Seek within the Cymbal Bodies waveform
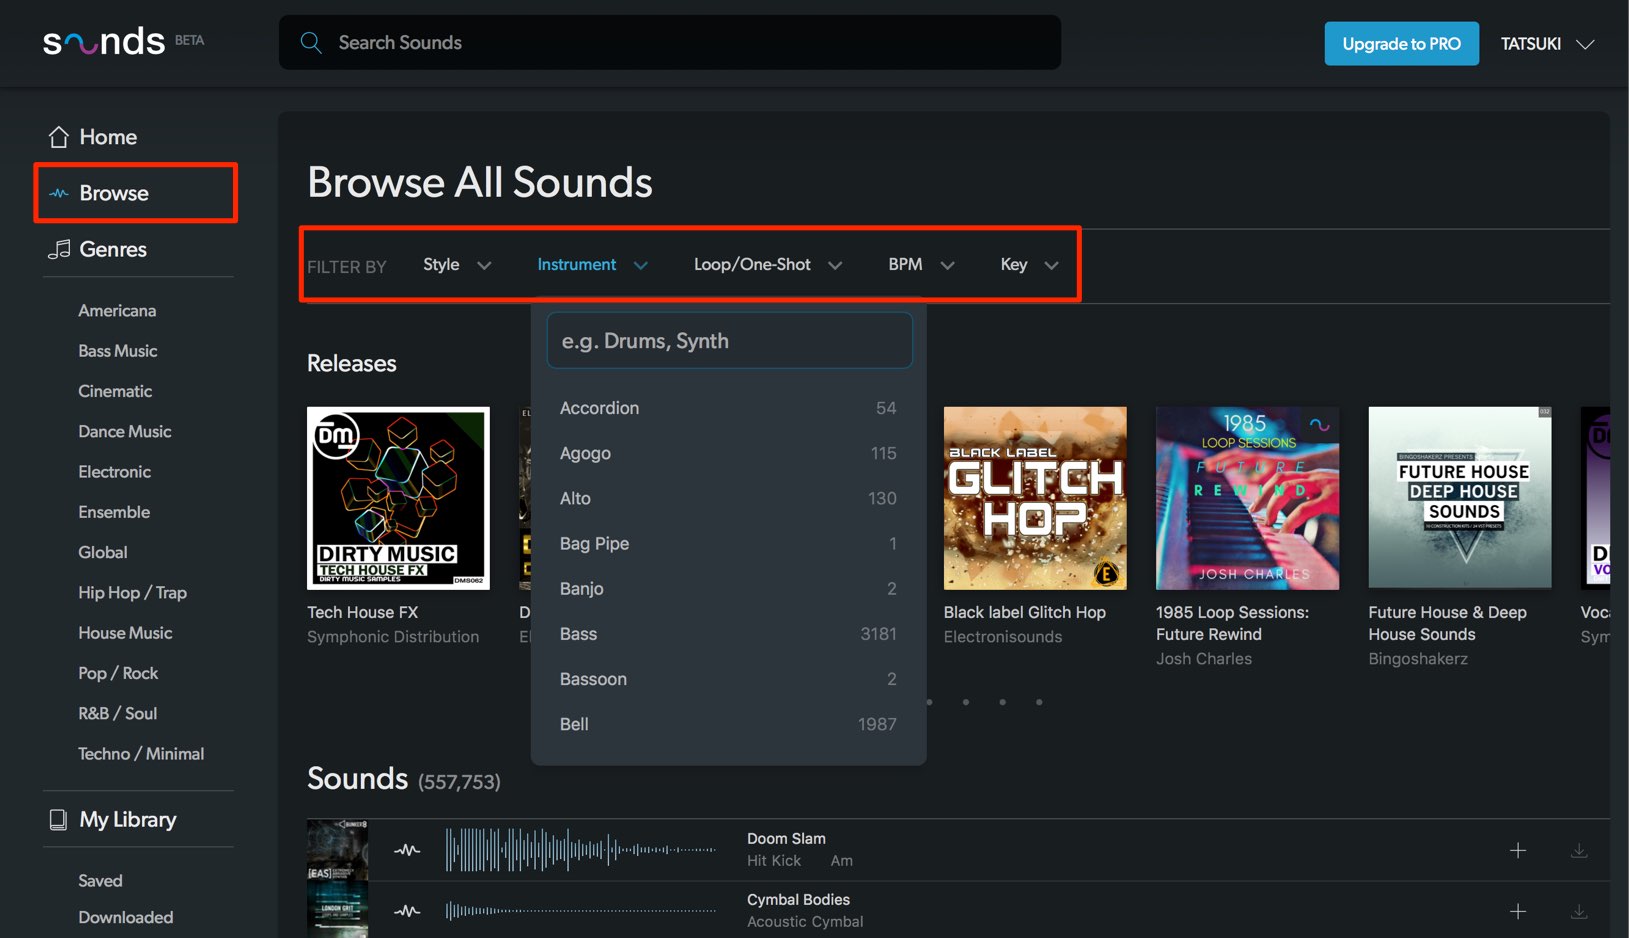This screenshot has height=938, width=1630. coord(581,911)
